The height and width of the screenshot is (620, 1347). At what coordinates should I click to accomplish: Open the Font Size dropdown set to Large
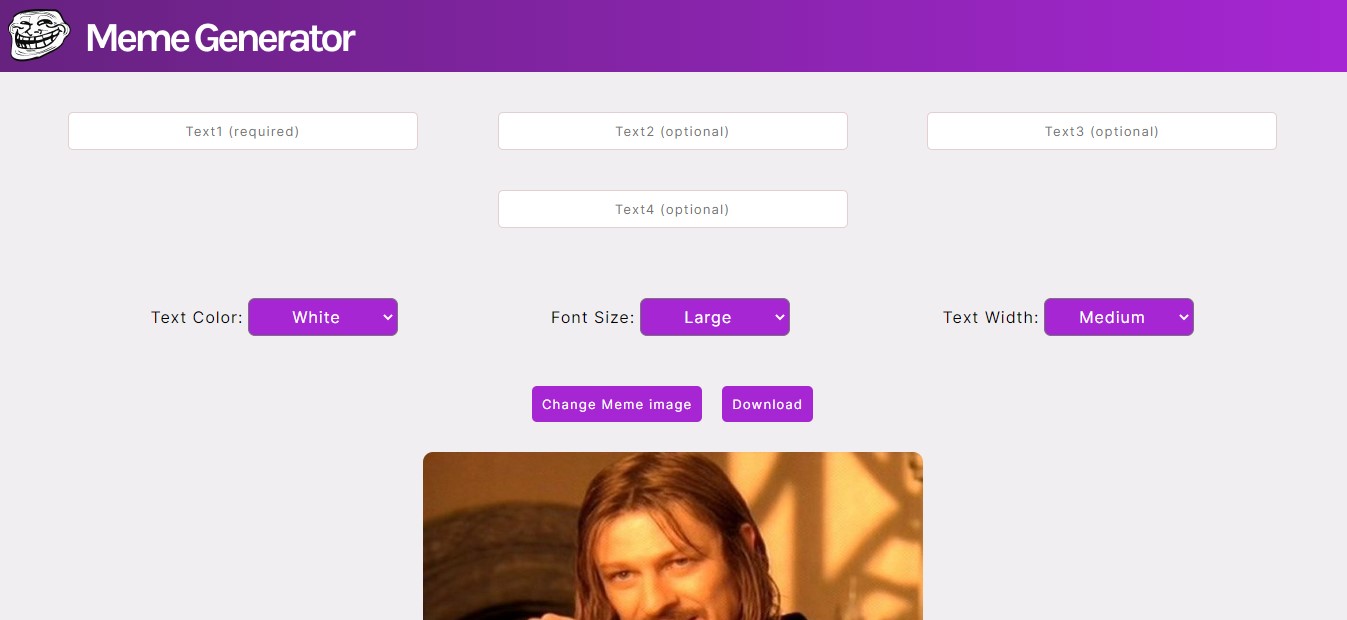pos(715,317)
